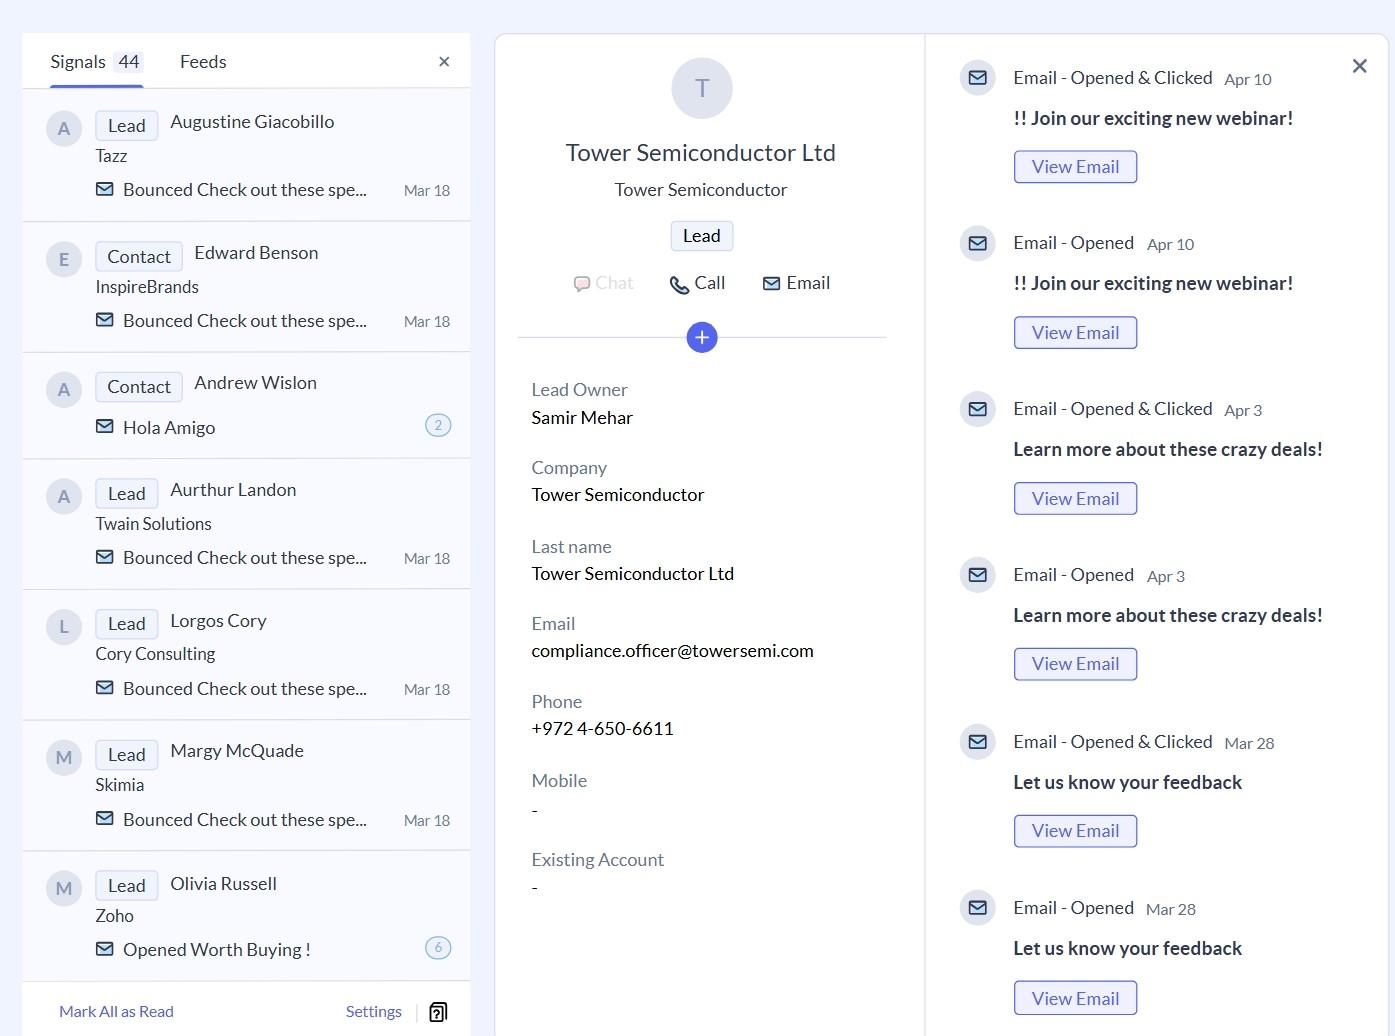Click avatar A for Augustine Giacobillo
1395x1036 pixels.
point(64,129)
